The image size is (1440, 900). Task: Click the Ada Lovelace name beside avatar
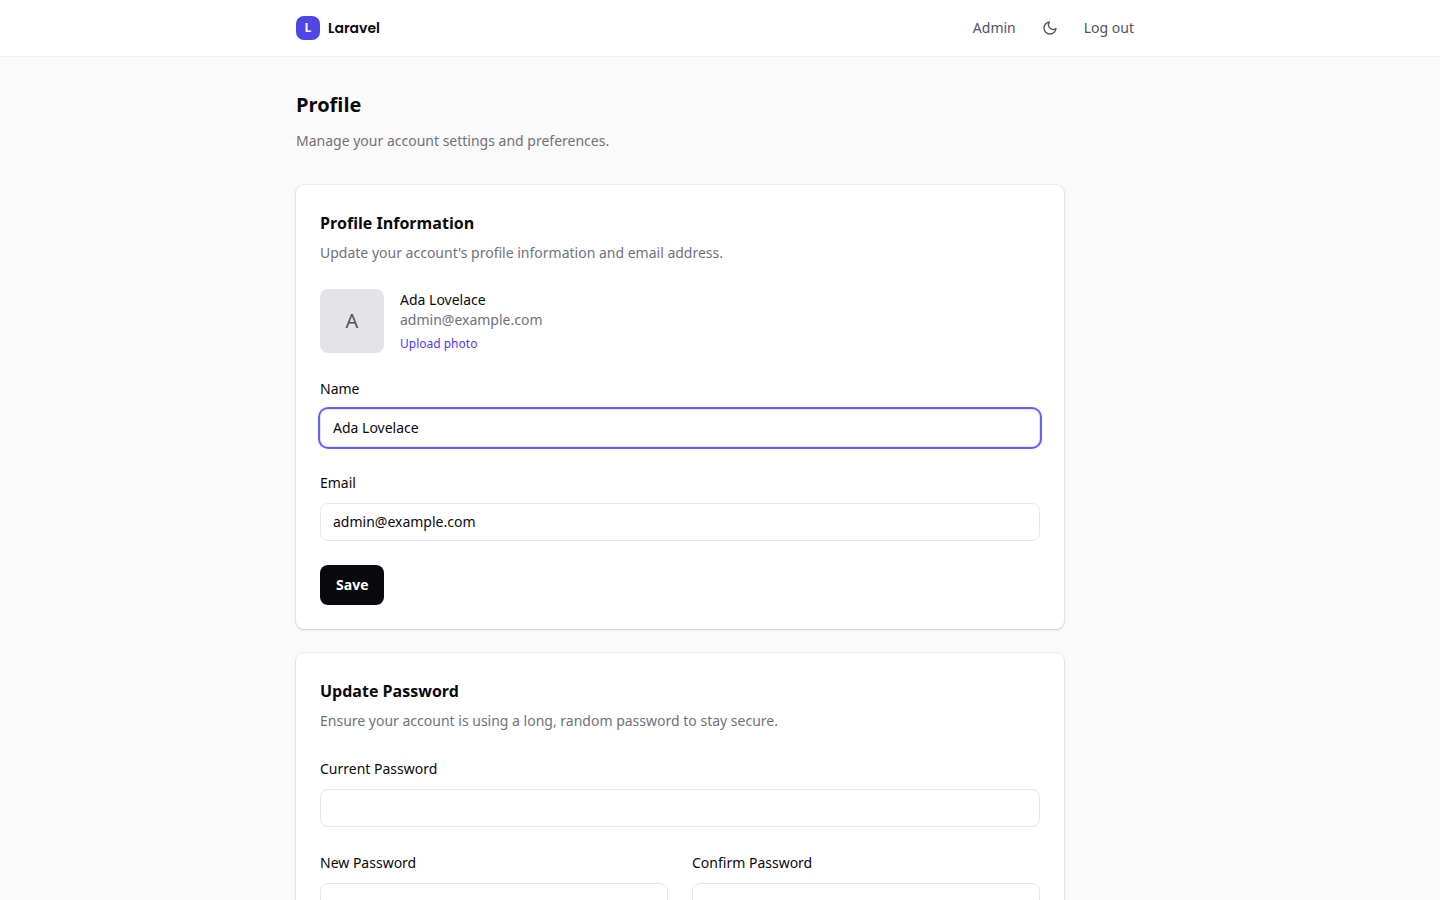(x=443, y=300)
